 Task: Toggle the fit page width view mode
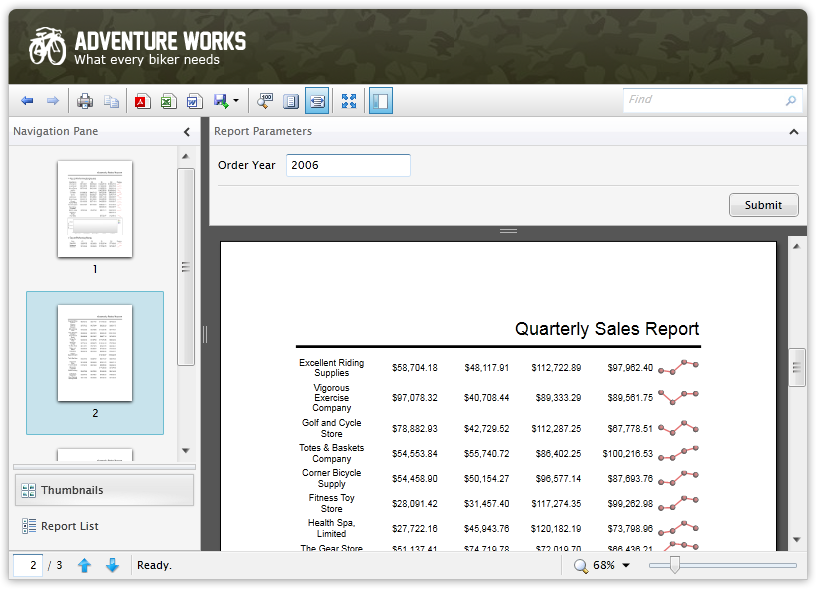317,101
